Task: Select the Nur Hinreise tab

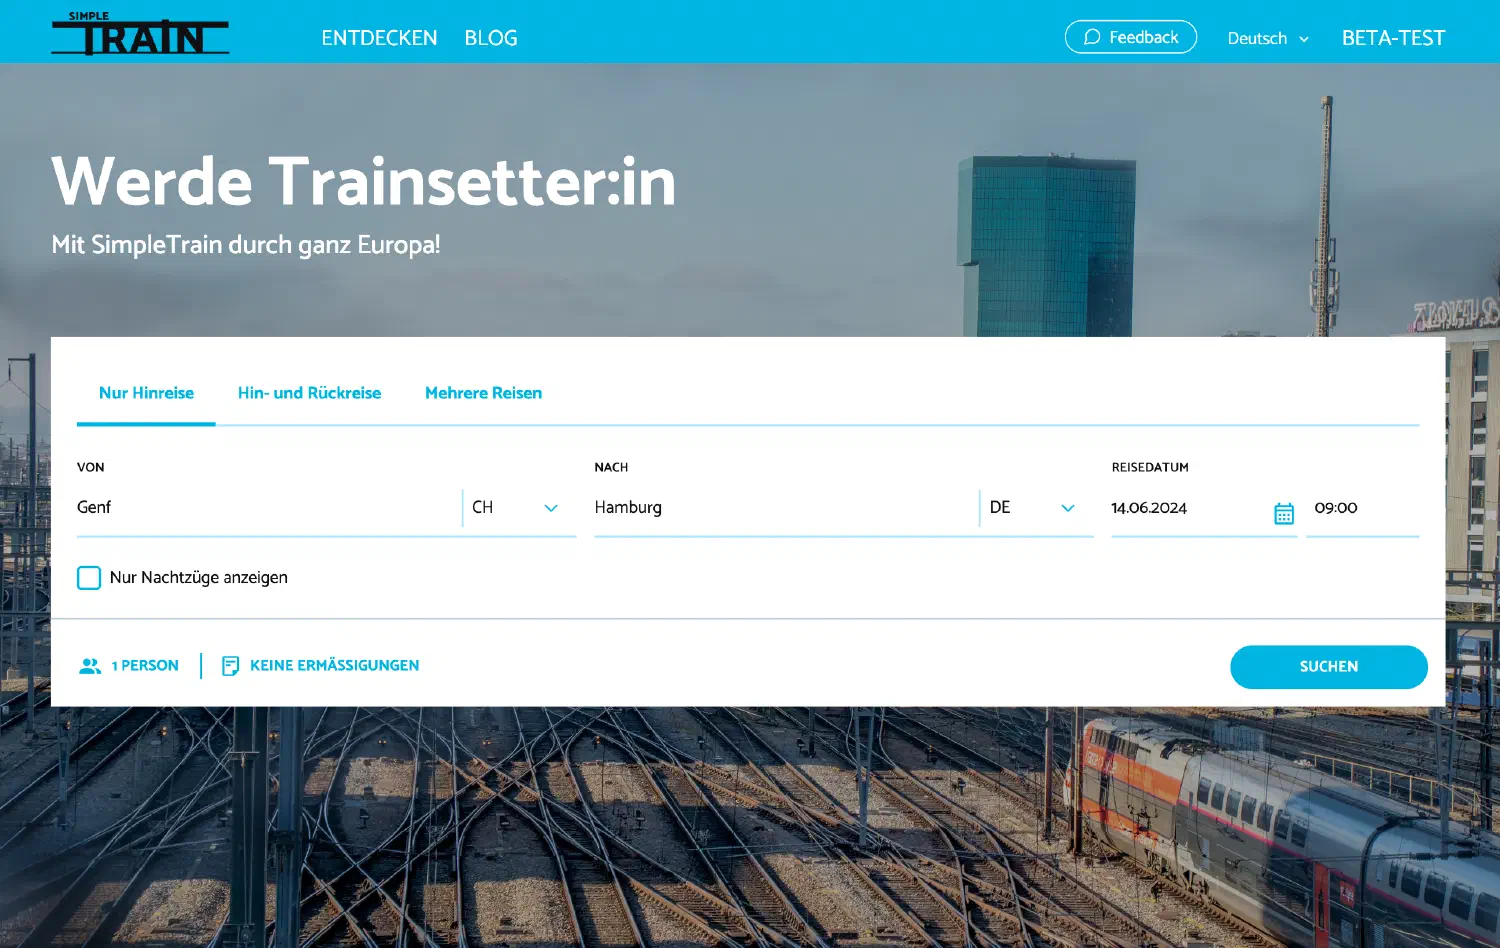Action: click(x=146, y=393)
